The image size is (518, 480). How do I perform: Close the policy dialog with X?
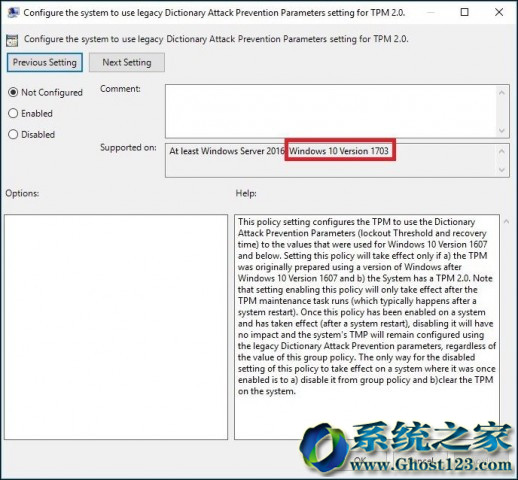pyautogui.click(x=499, y=12)
